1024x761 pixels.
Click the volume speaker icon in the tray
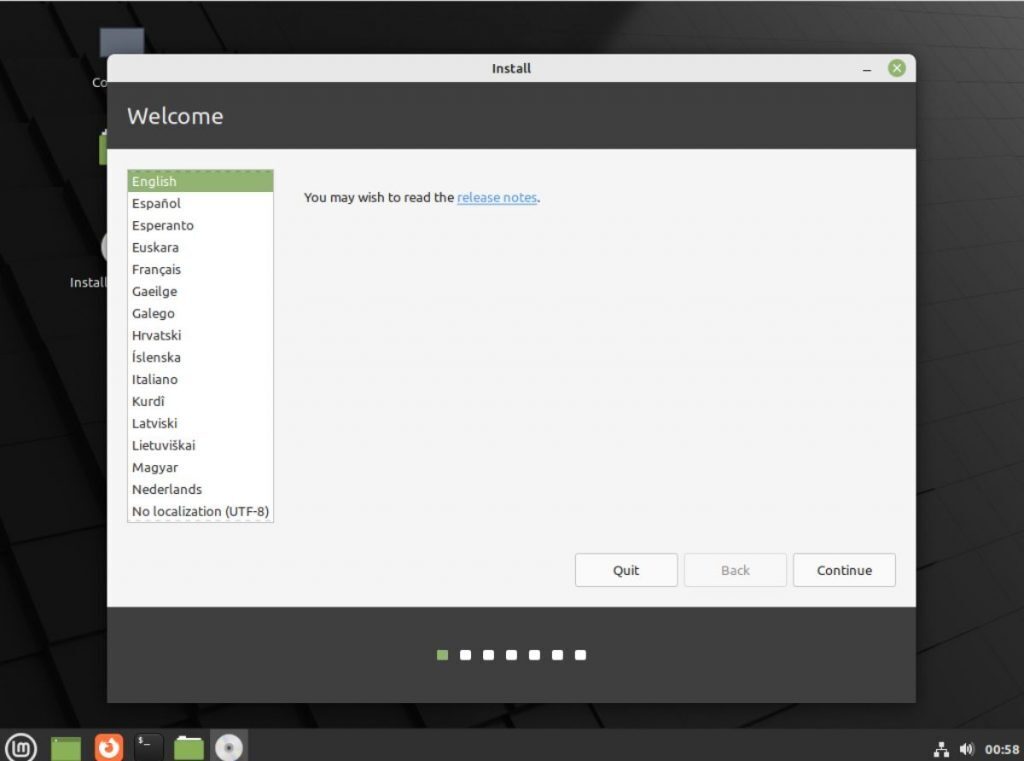[x=966, y=747]
